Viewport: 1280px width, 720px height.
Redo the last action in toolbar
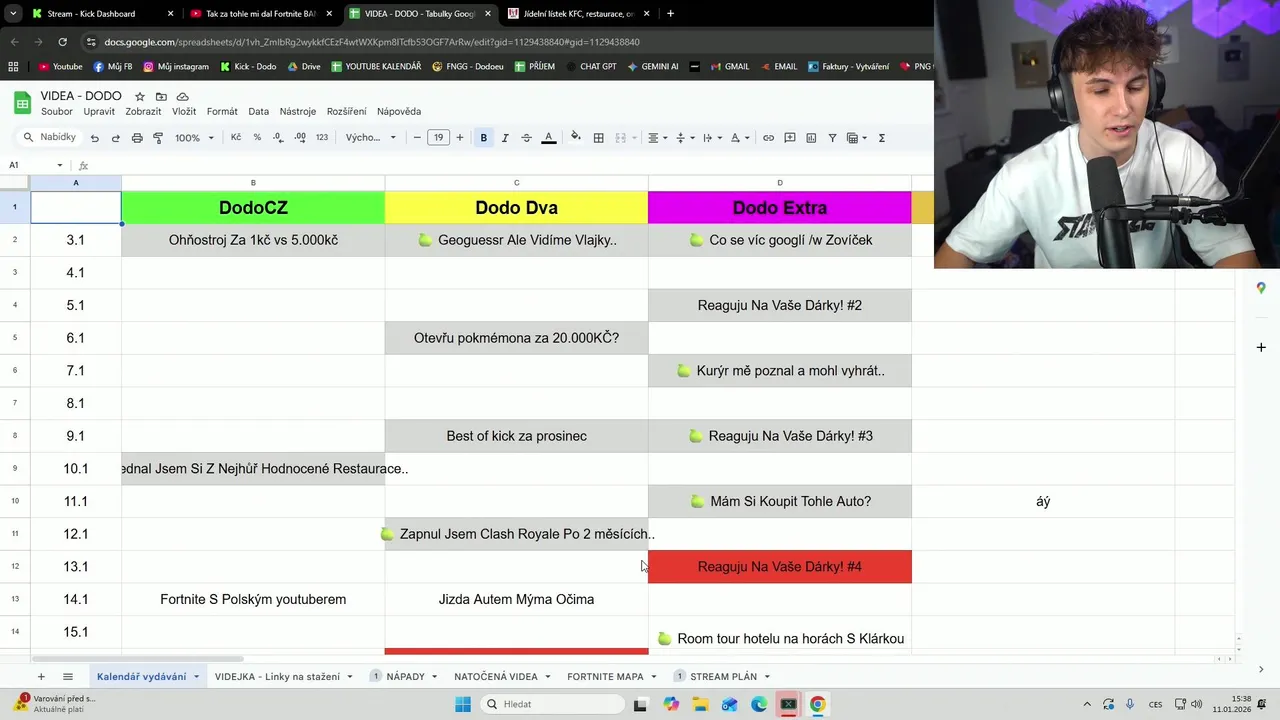[115, 138]
